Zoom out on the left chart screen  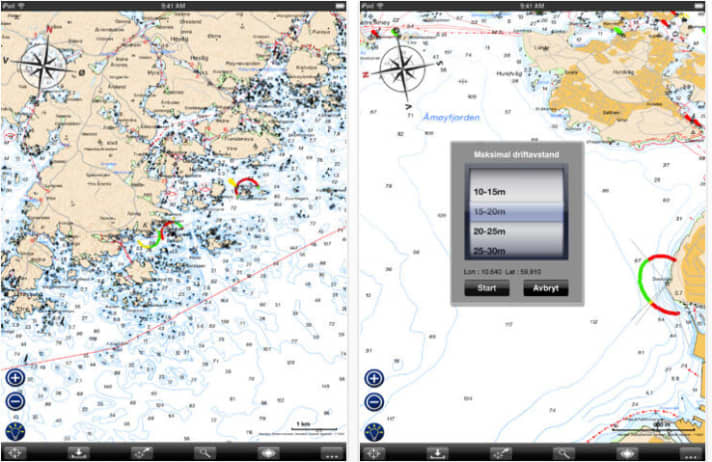coord(15,402)
